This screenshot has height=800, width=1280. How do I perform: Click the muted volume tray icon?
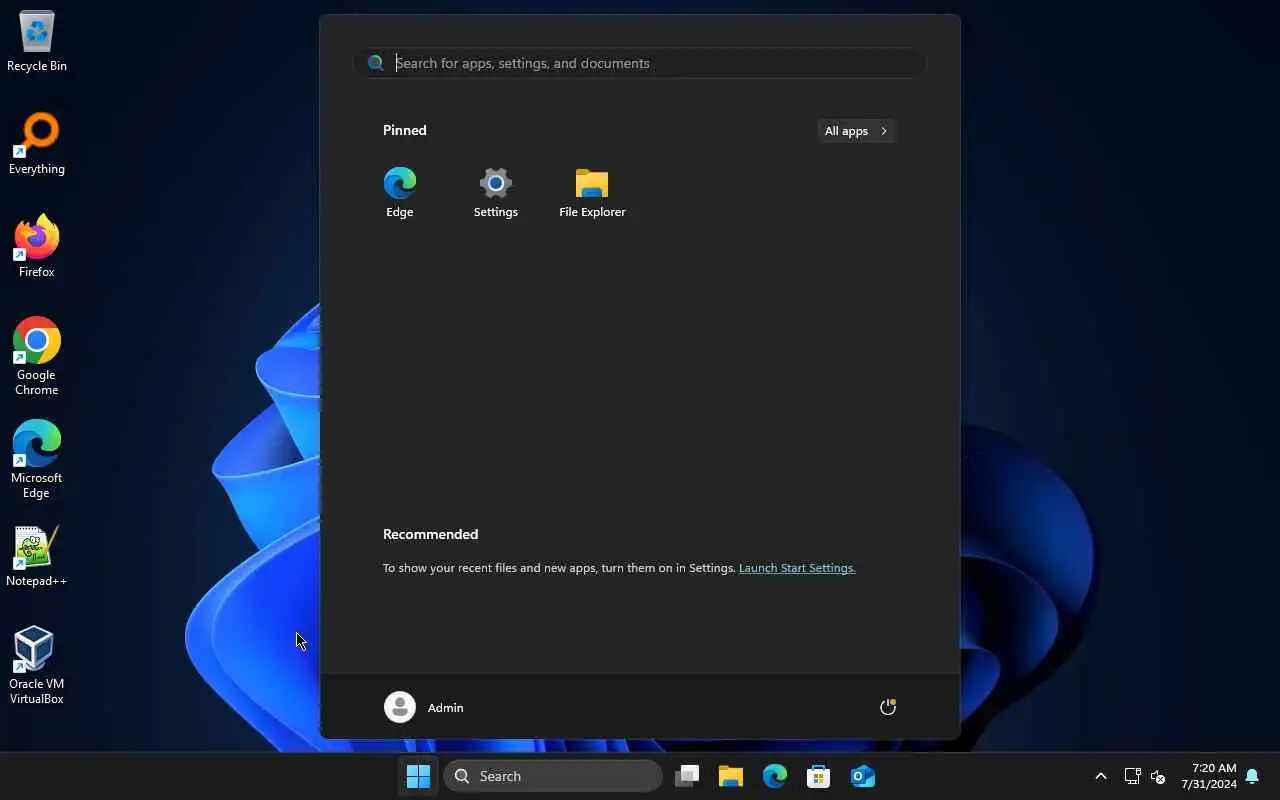click(x=1158, y=776)
